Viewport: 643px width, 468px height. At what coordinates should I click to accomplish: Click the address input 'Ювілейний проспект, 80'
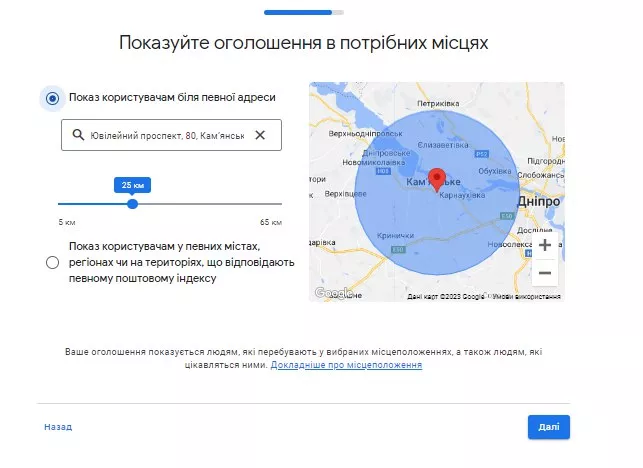[171, 135]
